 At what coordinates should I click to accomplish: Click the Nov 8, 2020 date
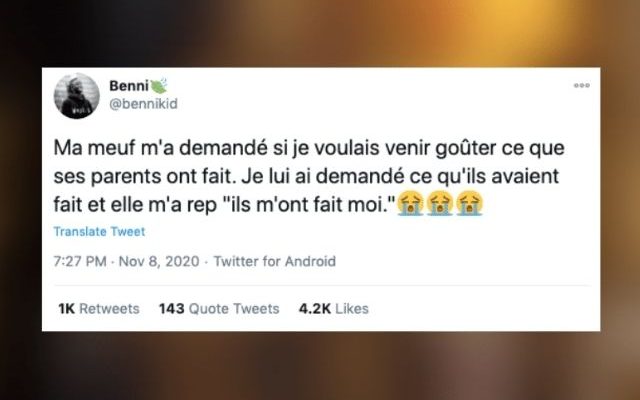click(x=159, y=261)
